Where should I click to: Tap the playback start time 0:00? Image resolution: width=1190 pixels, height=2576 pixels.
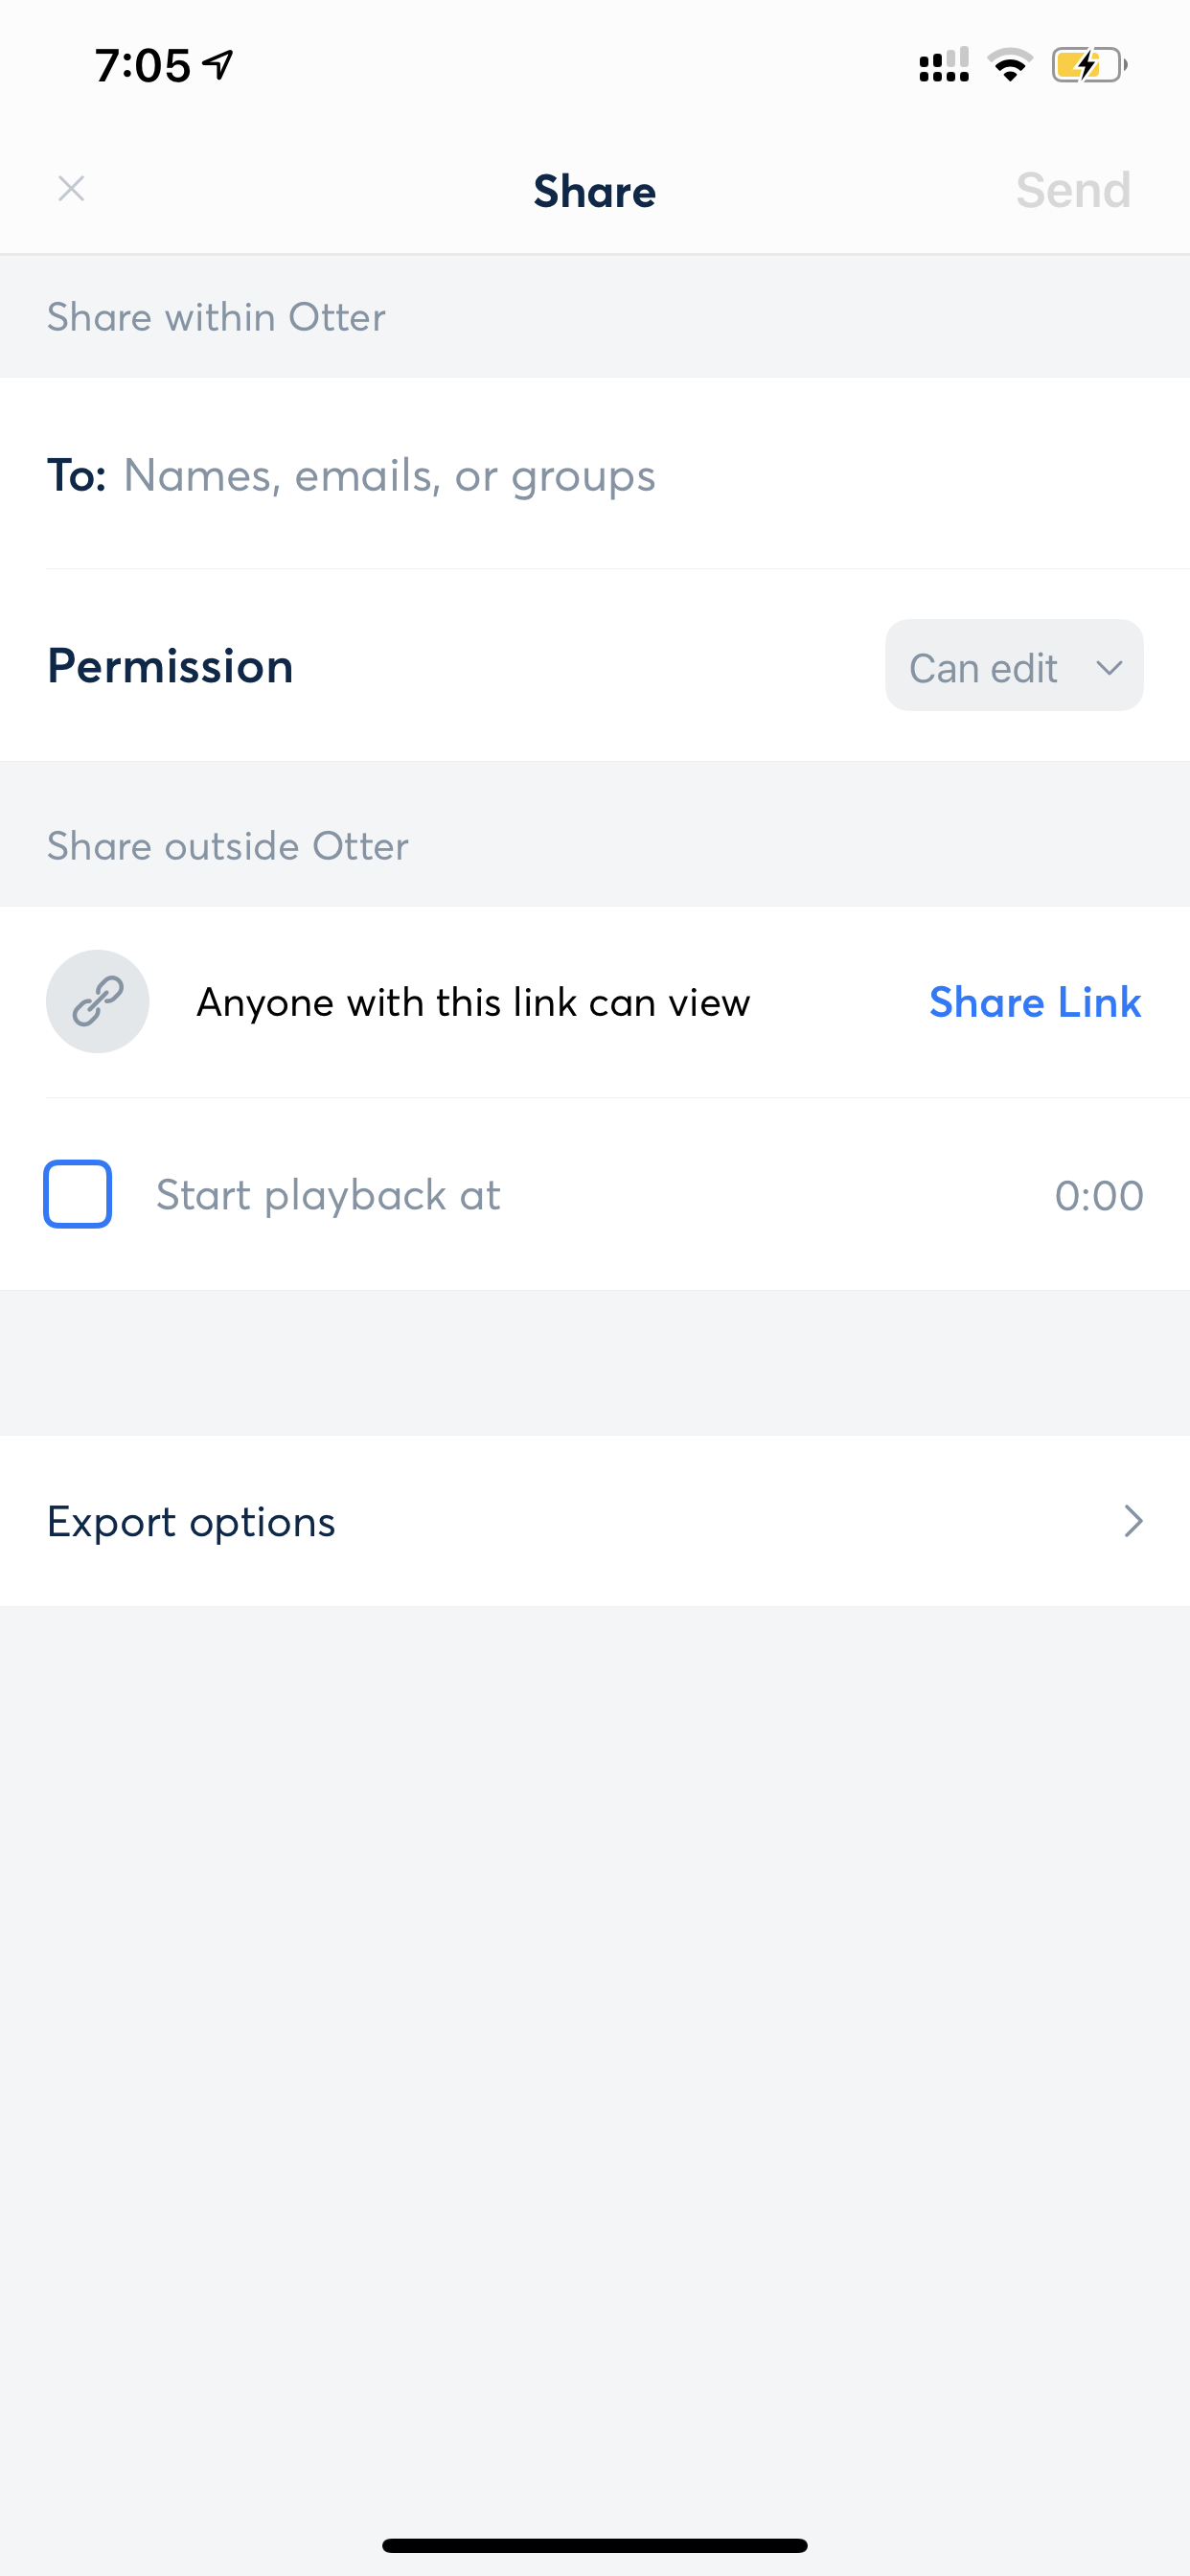[1098, 1195]
